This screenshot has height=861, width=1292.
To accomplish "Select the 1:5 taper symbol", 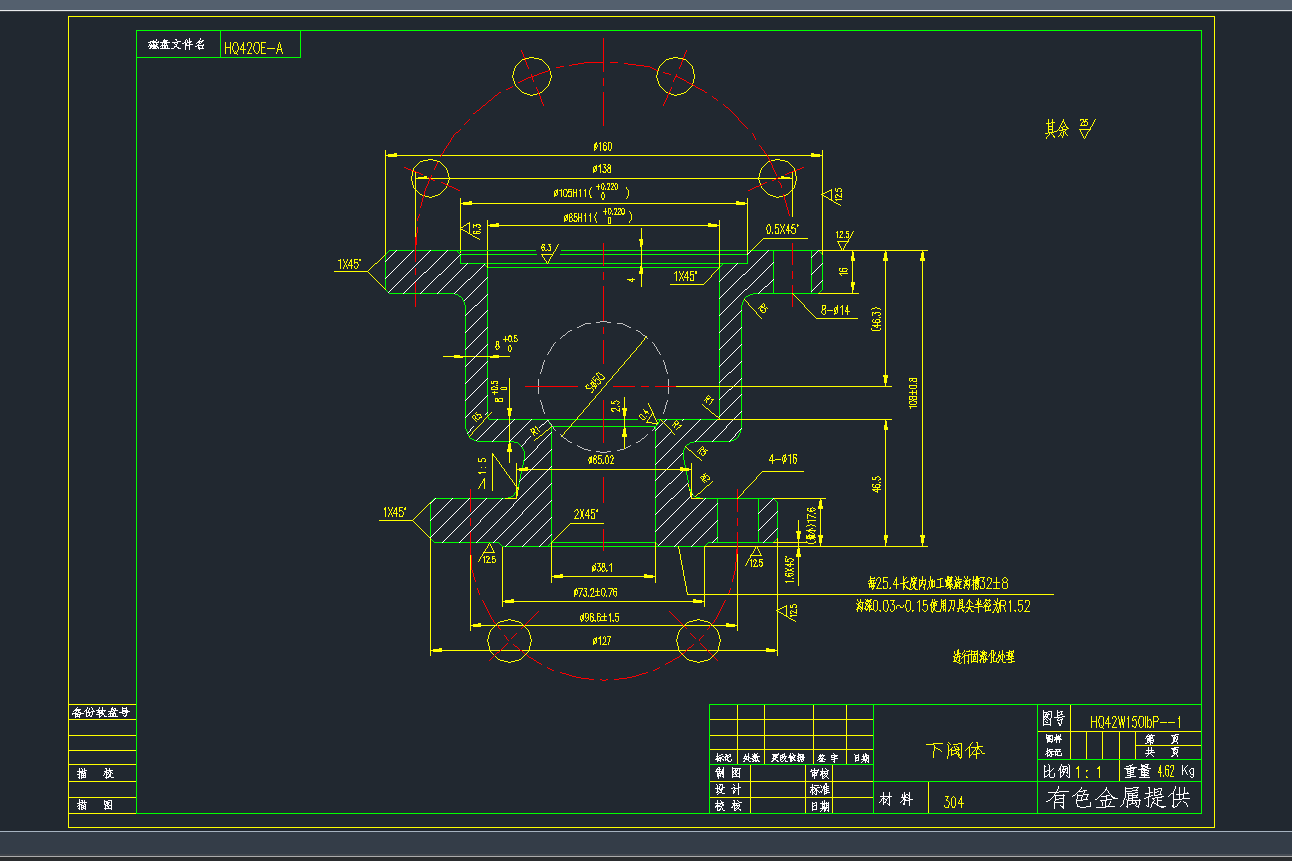I will click(x=483, y=468).
